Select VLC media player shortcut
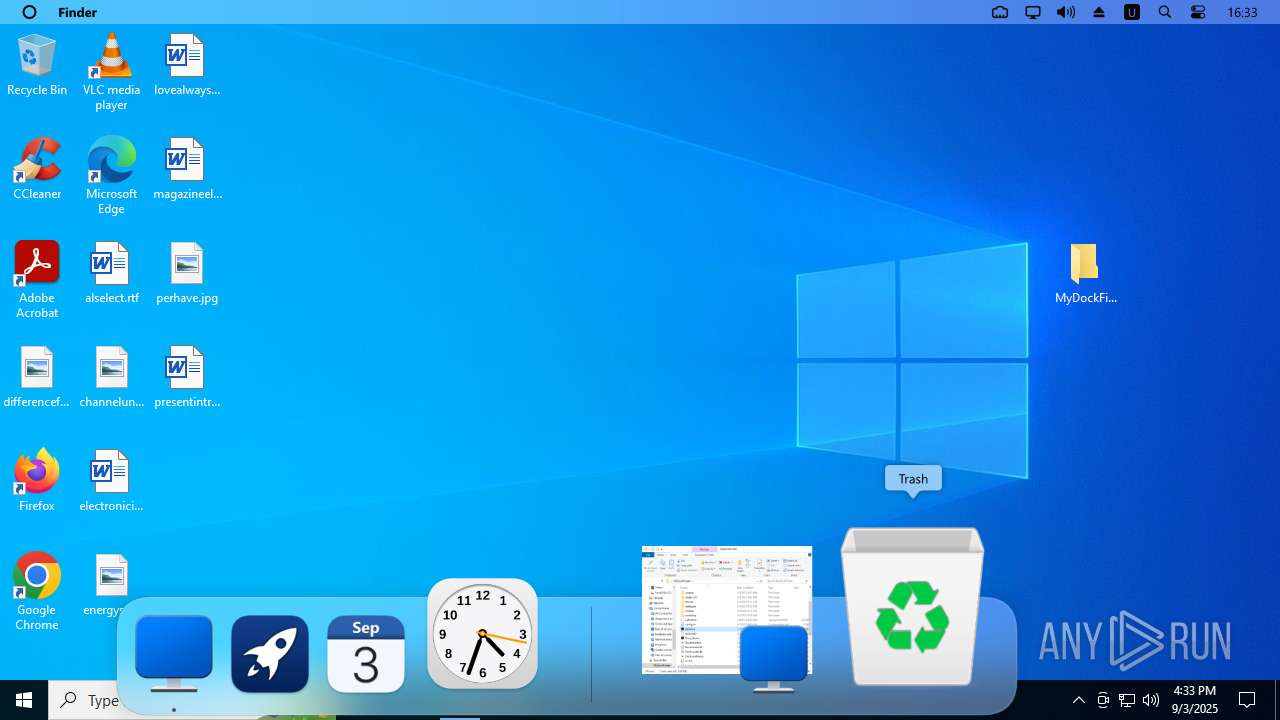This screenshot has width=1280, height=720. pos(111,72)
